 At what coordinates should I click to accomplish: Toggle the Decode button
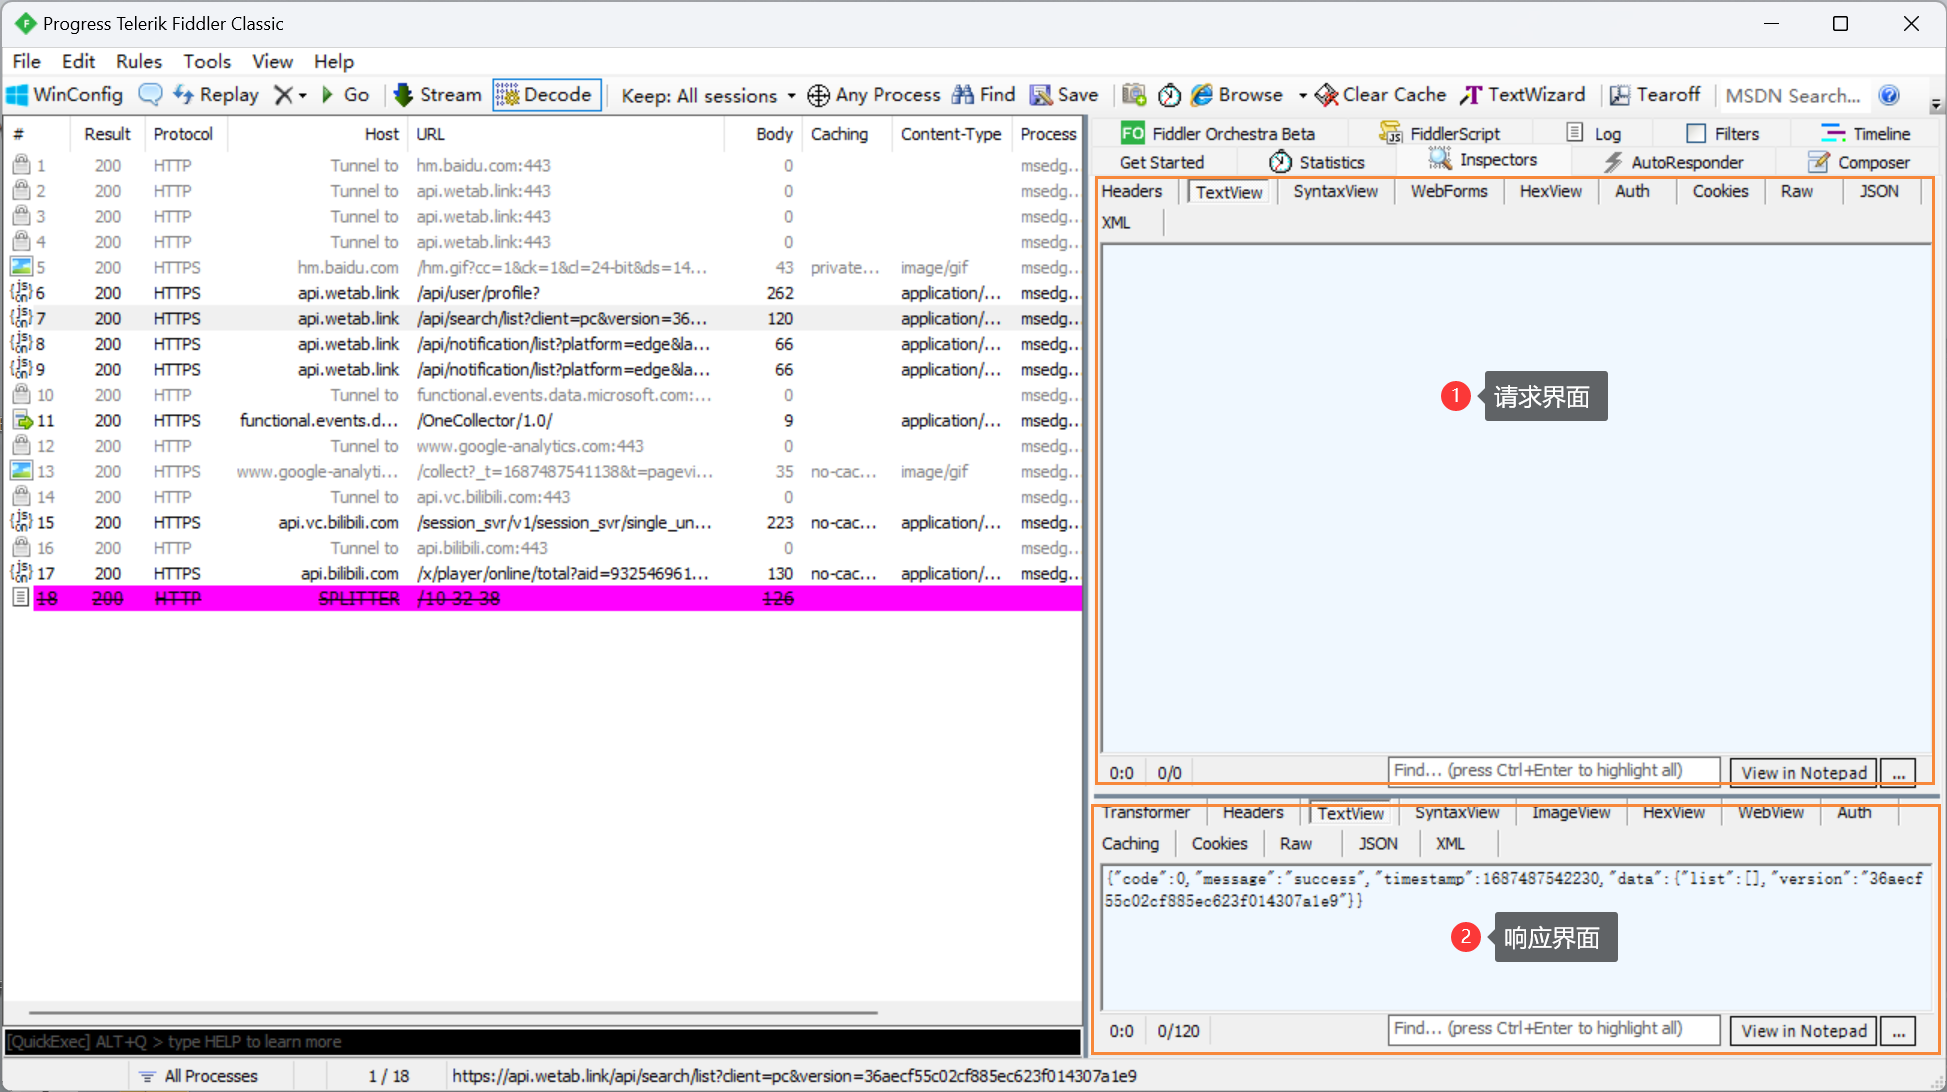546,95
